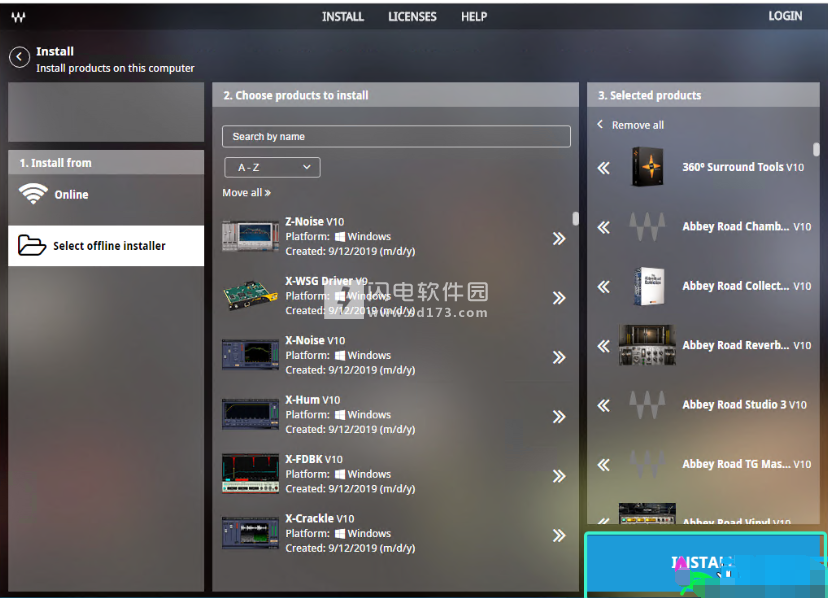Remove Abbey Road TG Mas... with left arrows

pos(604,465)
